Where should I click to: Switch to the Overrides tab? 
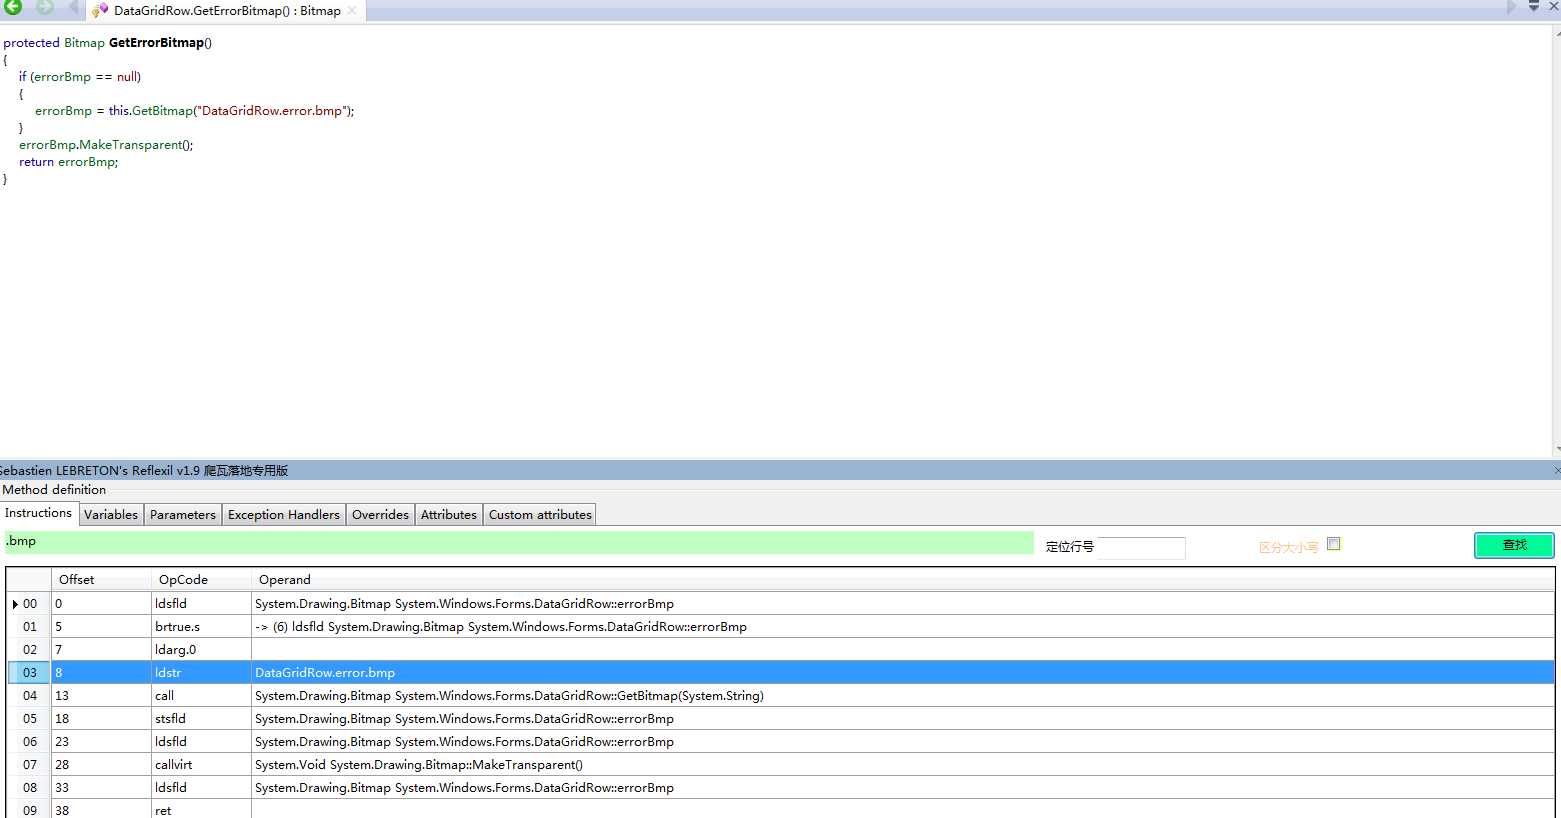(x=380, y=514)
